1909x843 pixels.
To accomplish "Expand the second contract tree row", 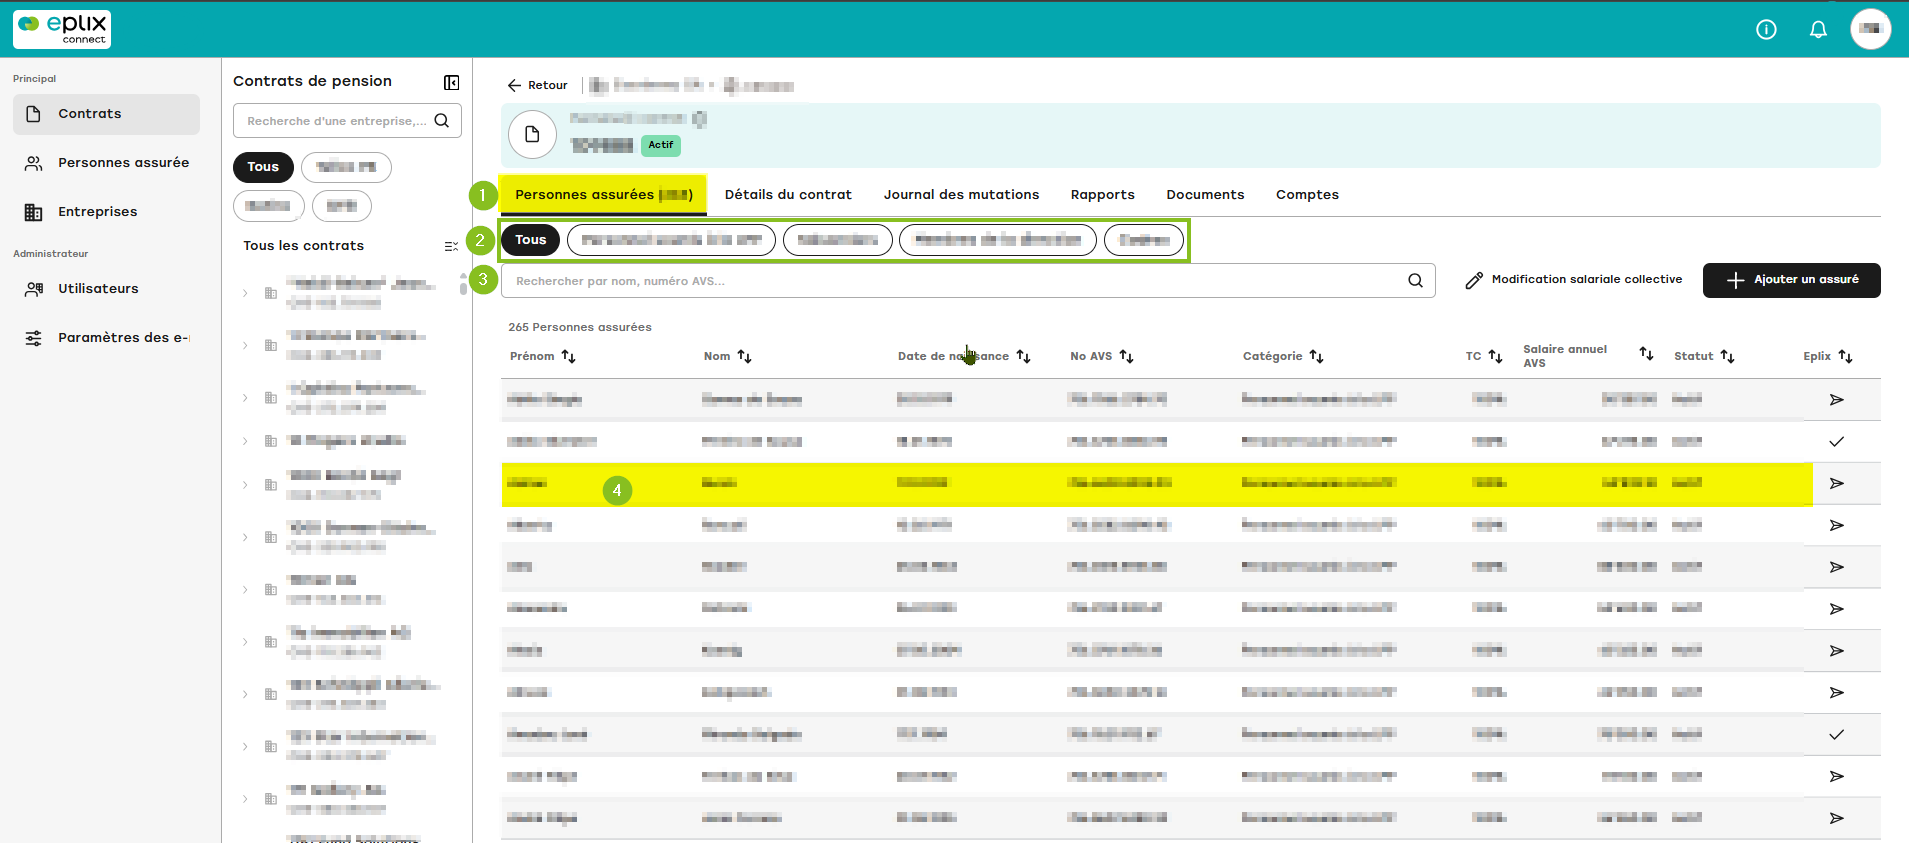I will (x=245, y=345).
